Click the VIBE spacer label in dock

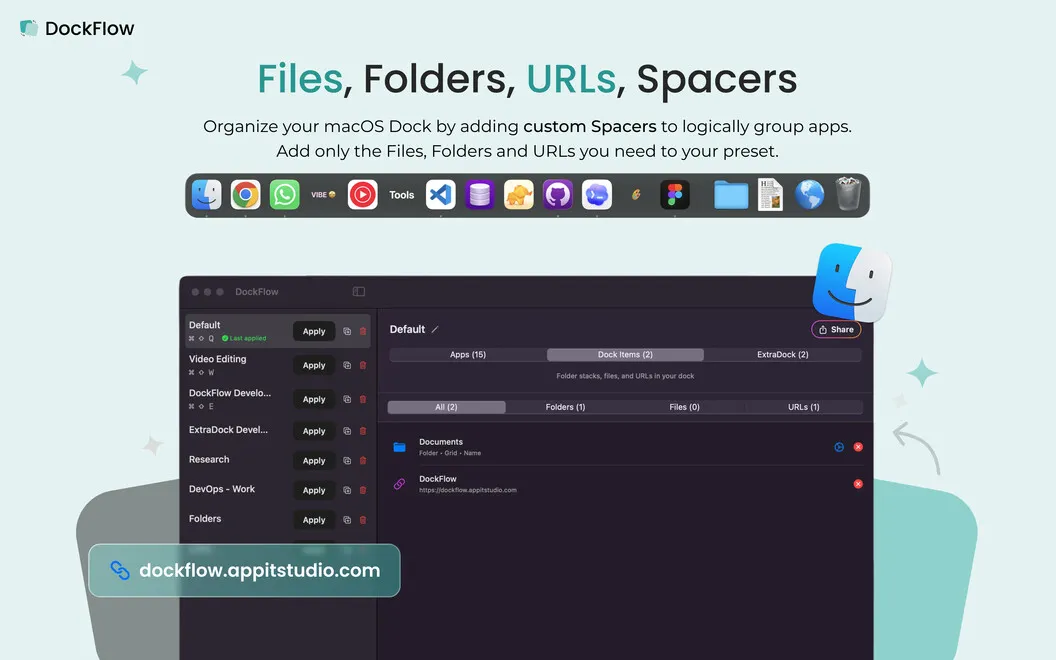(x=323, y=195)
